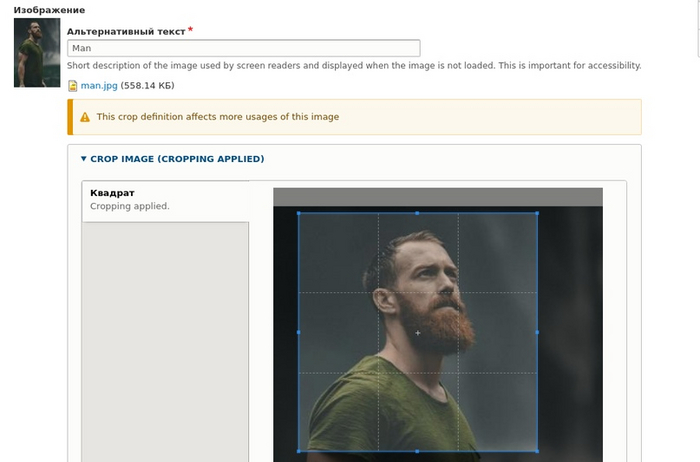This screenshot has width=700, height=462.
Task: Select the Квадрат crop type tab
Action: coord(165,201)
